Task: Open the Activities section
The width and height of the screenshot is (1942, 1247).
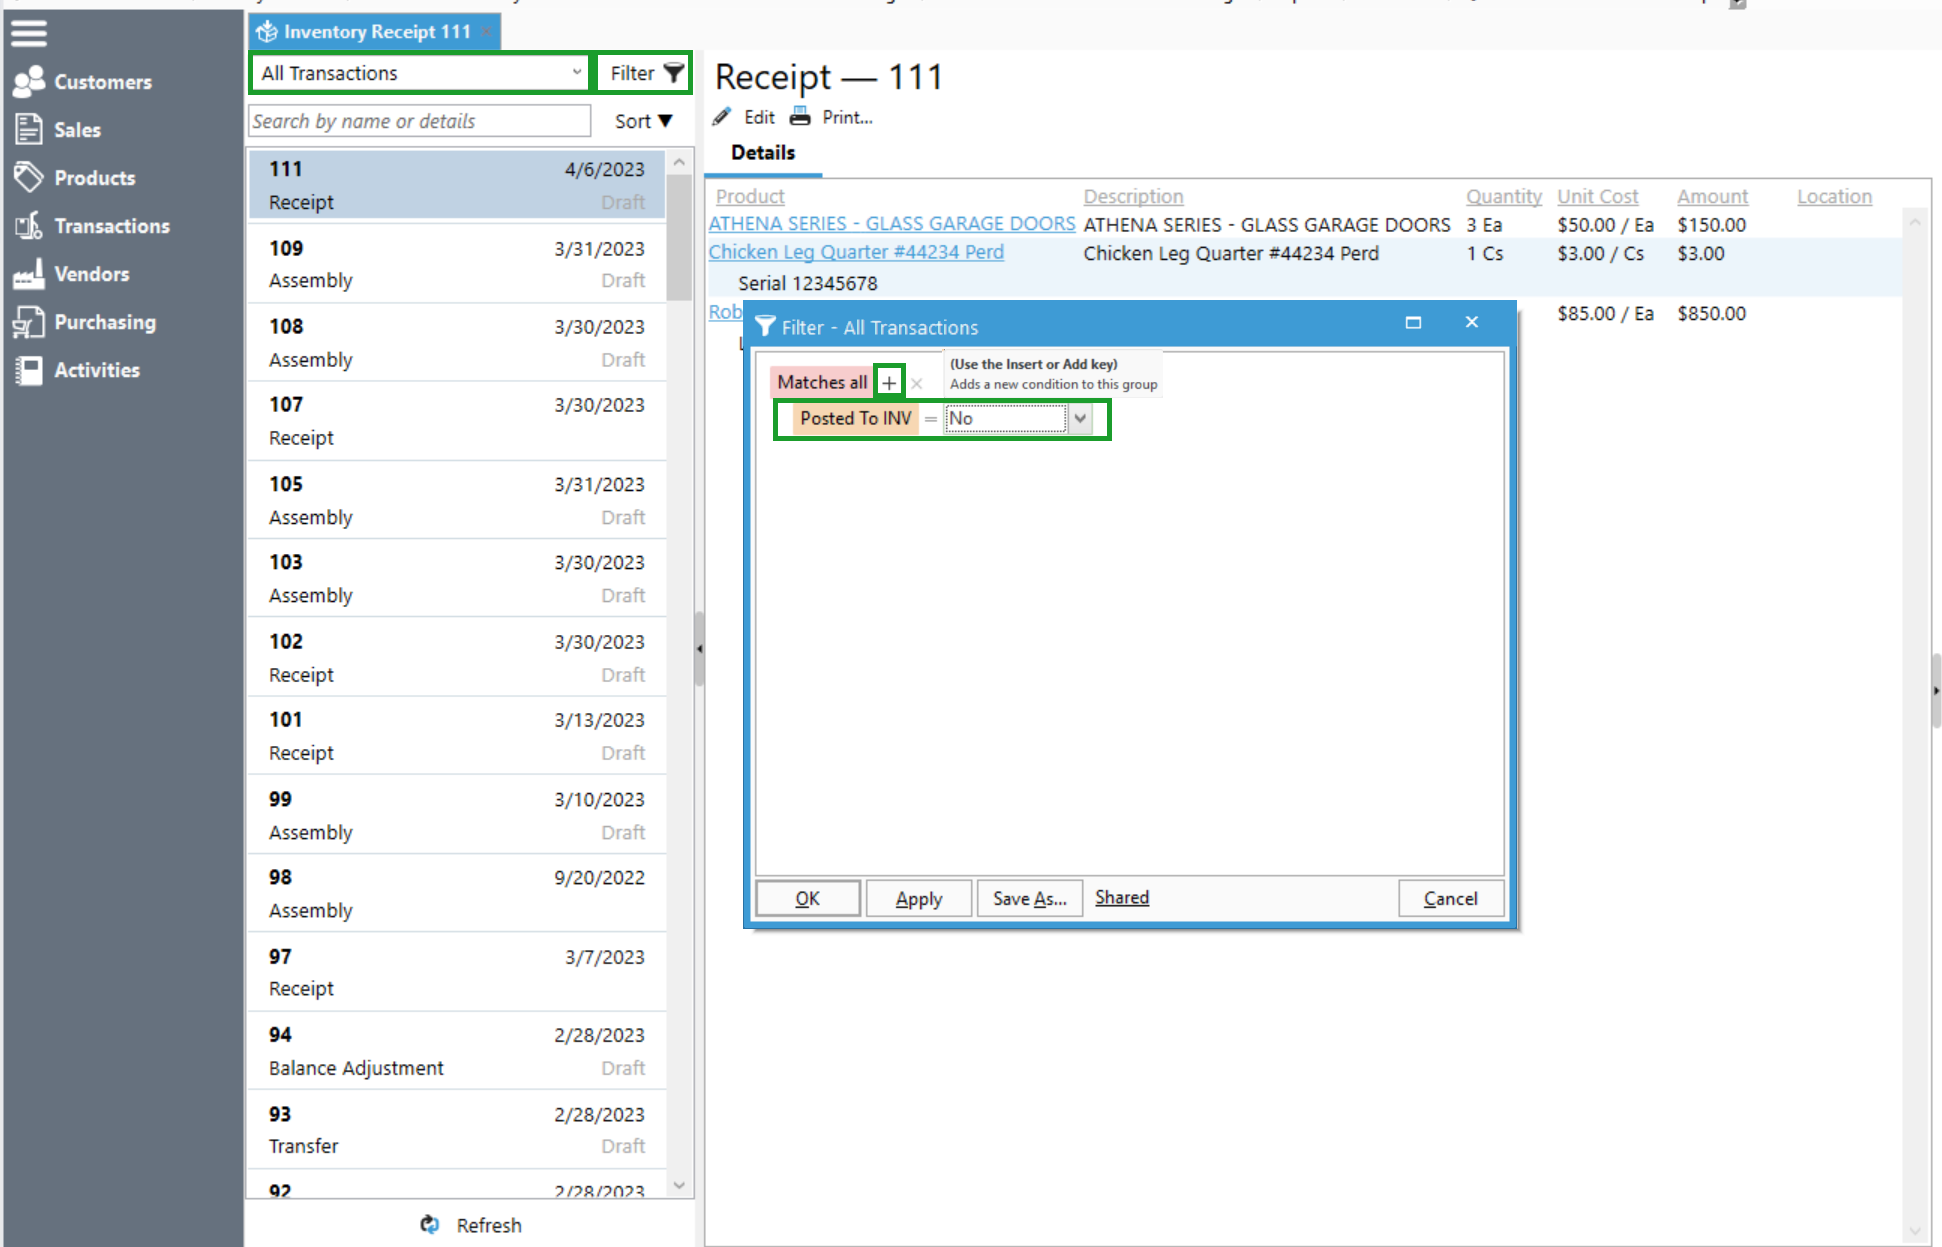Action: (97, 370)
